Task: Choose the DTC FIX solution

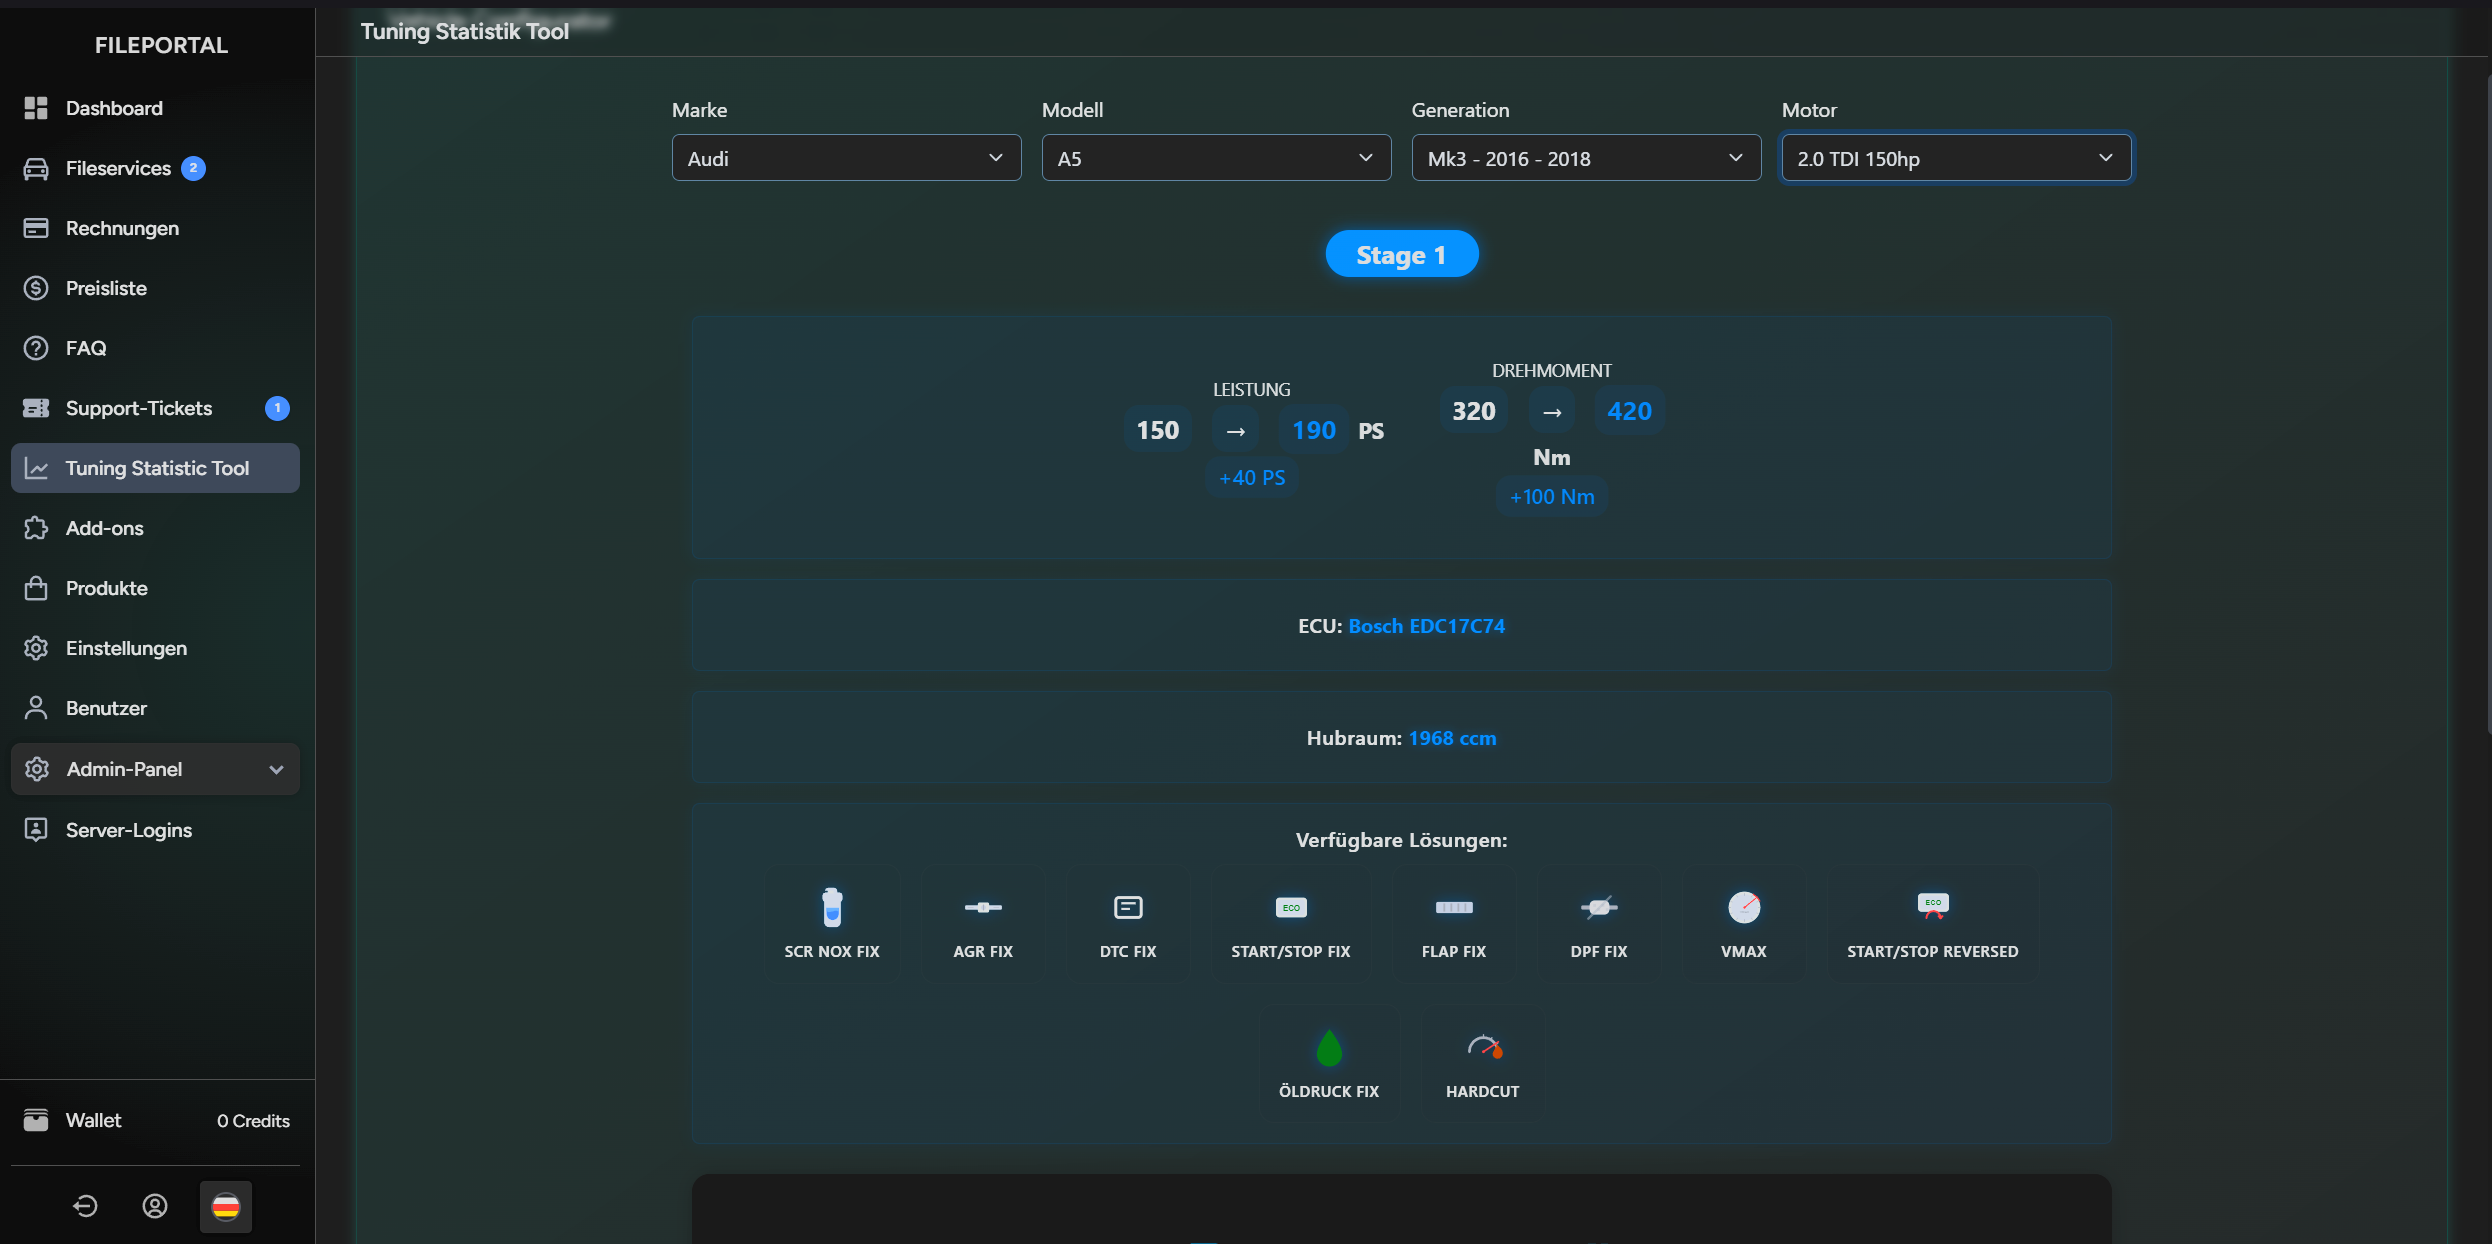Action: tap(1127, 921)
